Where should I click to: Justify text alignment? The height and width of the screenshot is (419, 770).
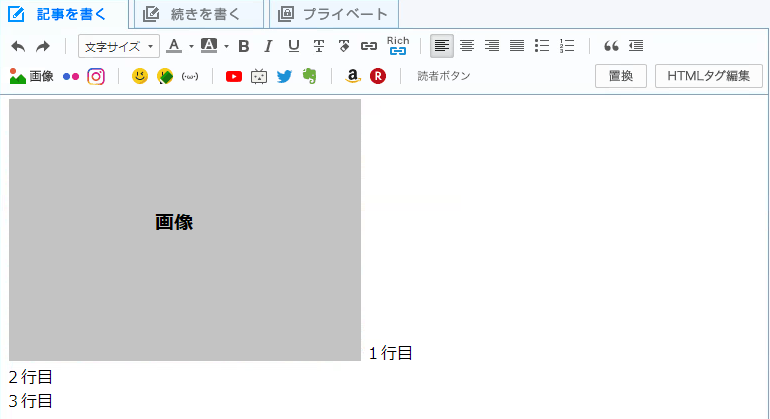[x=517, y=46]
